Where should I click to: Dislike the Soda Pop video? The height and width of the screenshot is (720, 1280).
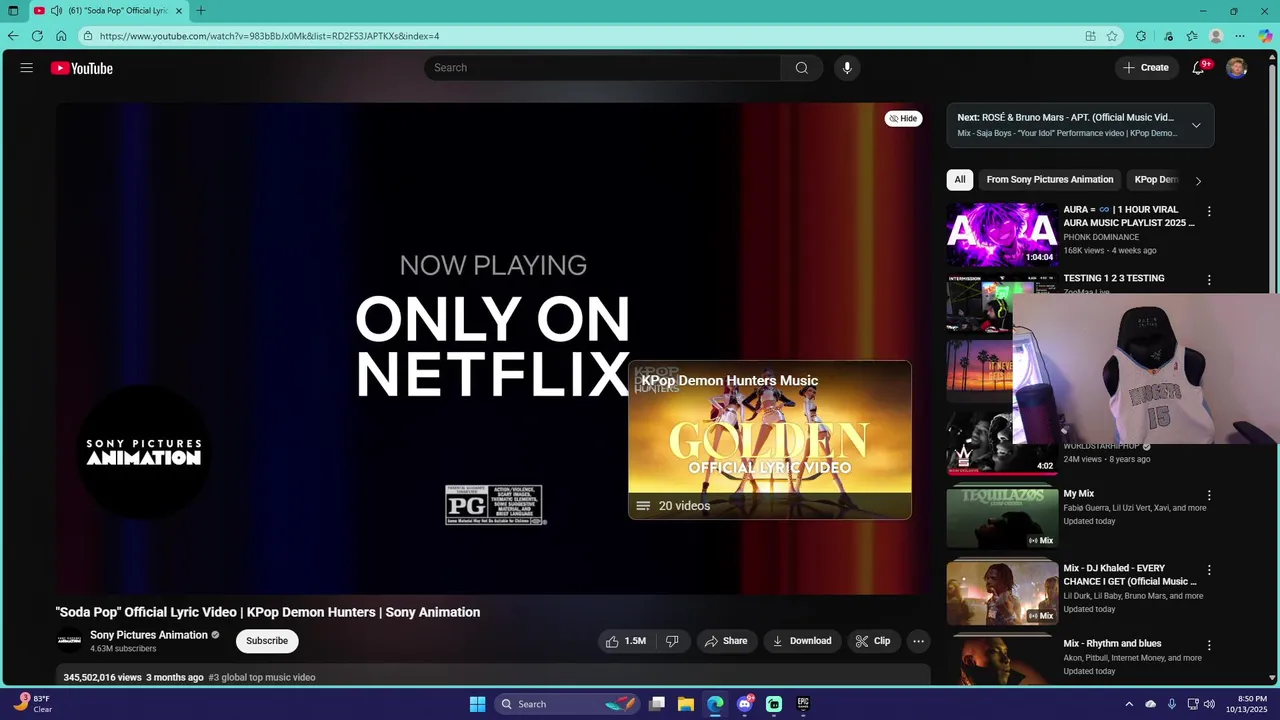673,641
